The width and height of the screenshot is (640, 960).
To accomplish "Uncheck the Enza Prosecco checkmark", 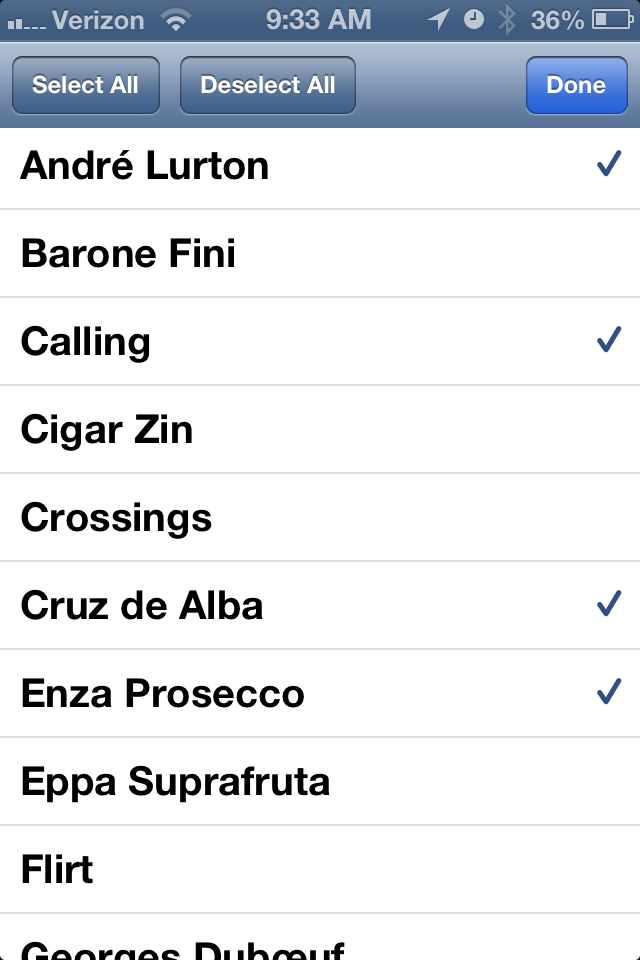I will (609, 692).
